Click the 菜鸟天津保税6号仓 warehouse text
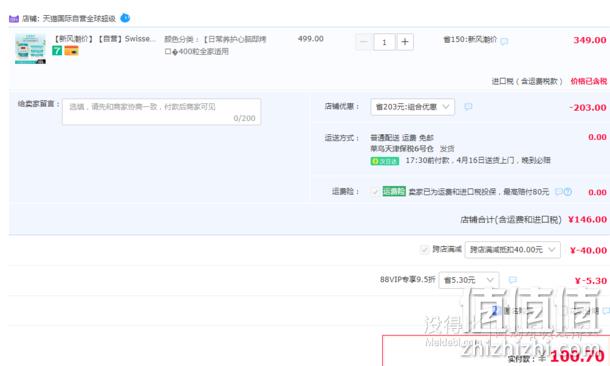 402,149
